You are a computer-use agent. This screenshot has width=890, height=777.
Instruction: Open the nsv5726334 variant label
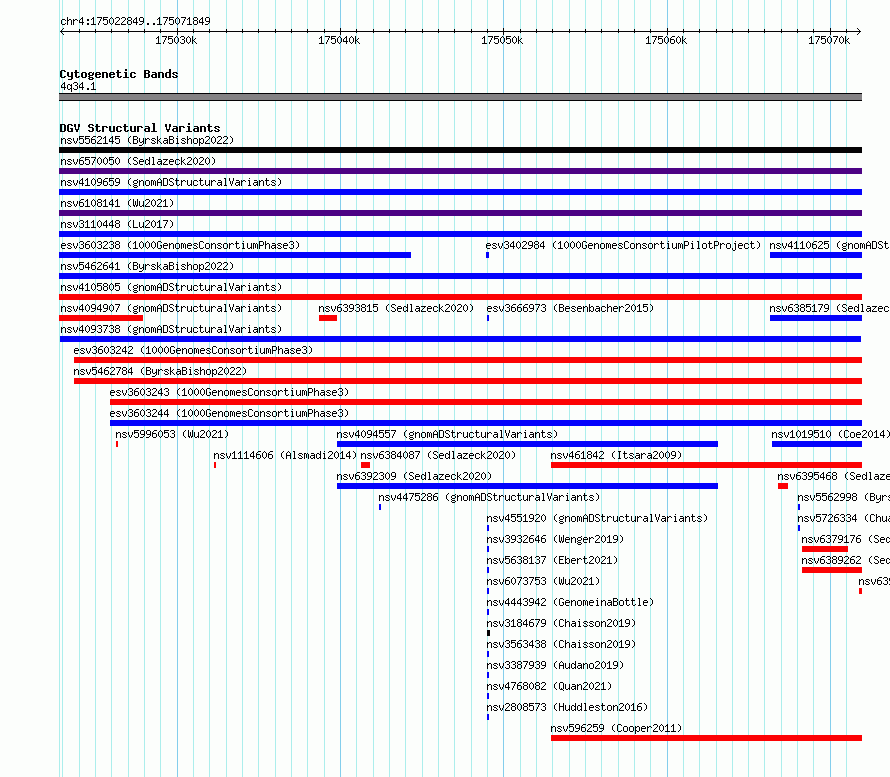pyautogui.click(x=843, y=518)
